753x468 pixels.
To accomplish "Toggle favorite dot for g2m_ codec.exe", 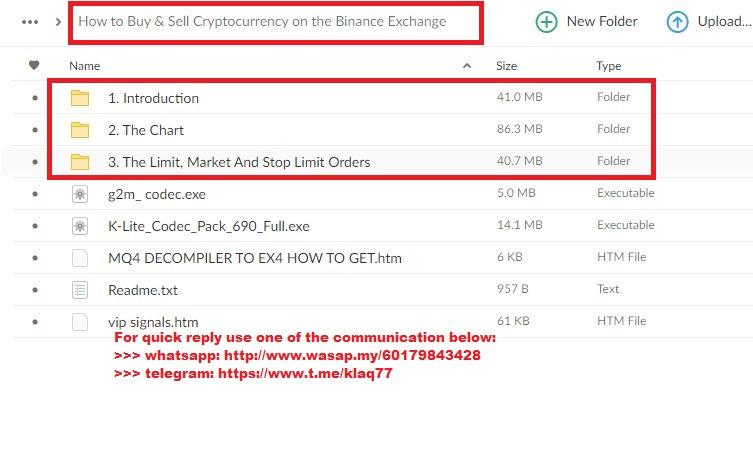I will (x=35, y=194).
